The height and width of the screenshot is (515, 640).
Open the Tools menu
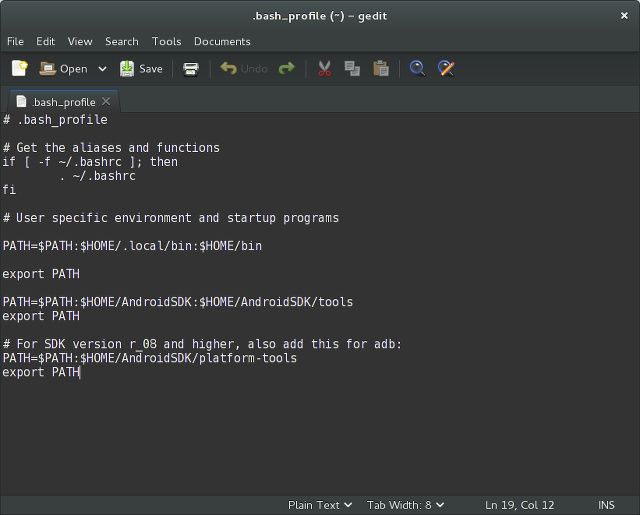[166, 41]
